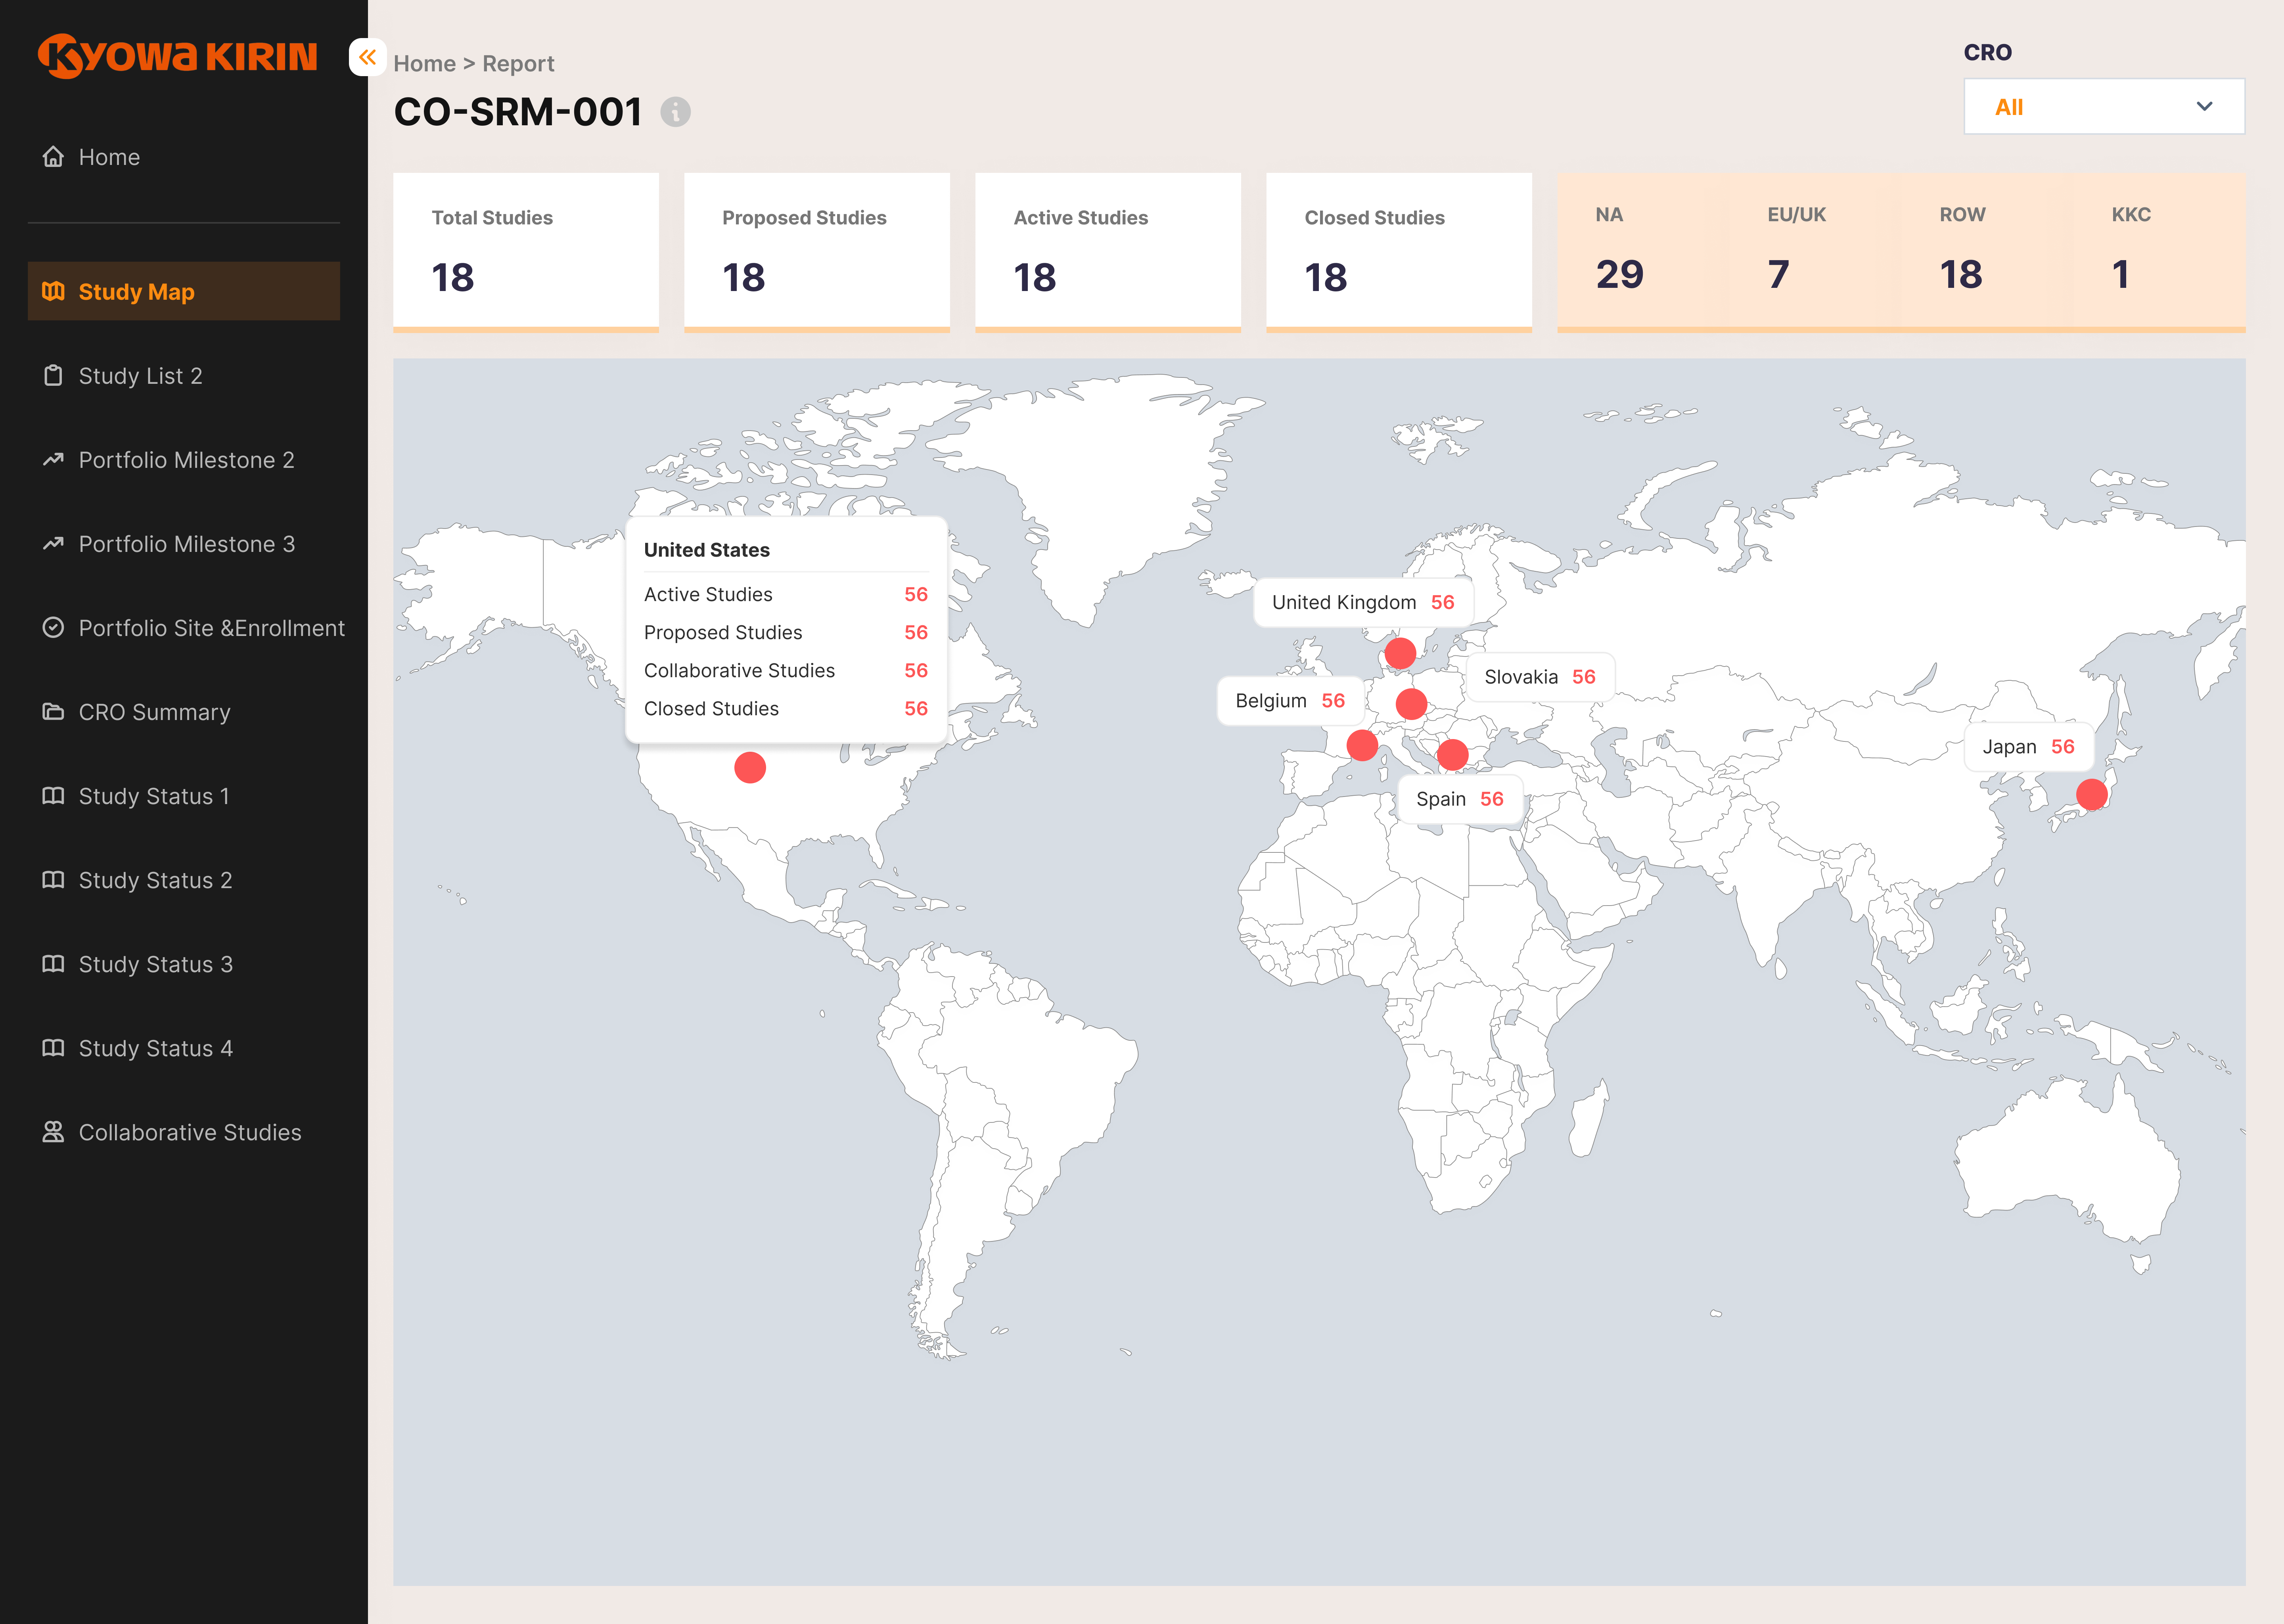
Task: Click the United States map marker dot
Action: click(750, 767)
